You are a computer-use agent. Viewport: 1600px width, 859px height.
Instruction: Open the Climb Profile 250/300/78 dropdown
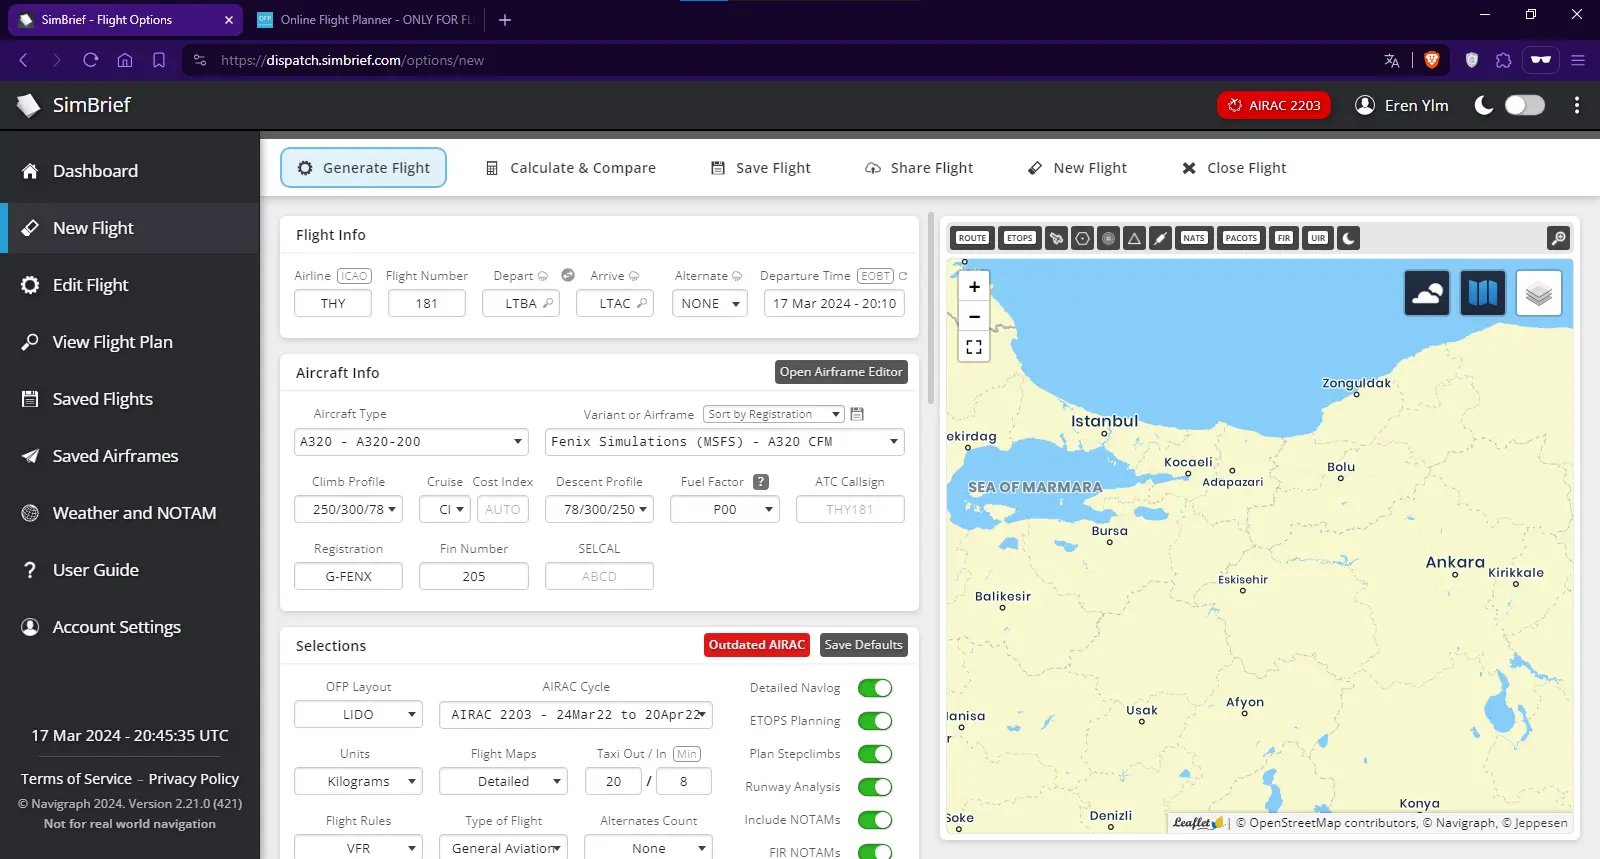click(348, 509)
